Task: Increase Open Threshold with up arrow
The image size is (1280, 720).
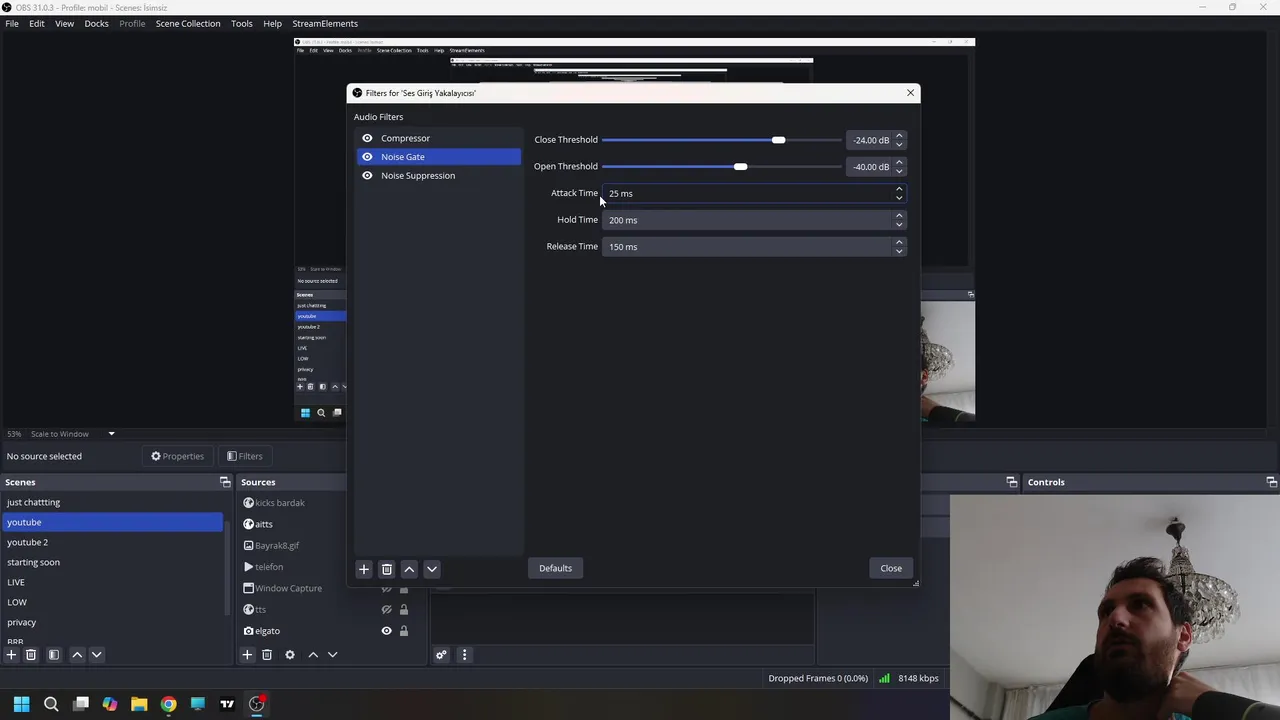Action: click(899, 163)
